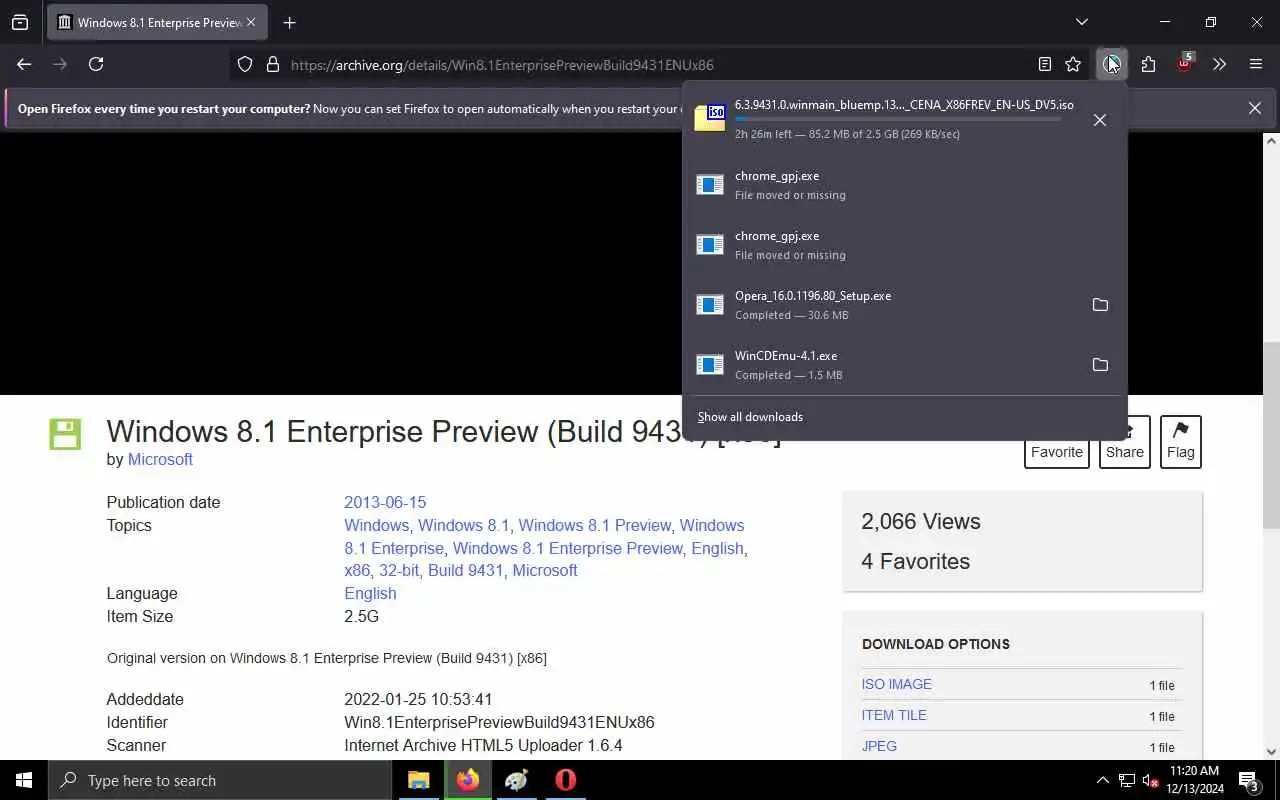Select the first chrome_gpj.exe download entry
Screen dimensions: 1280x800
pos(904,185)
